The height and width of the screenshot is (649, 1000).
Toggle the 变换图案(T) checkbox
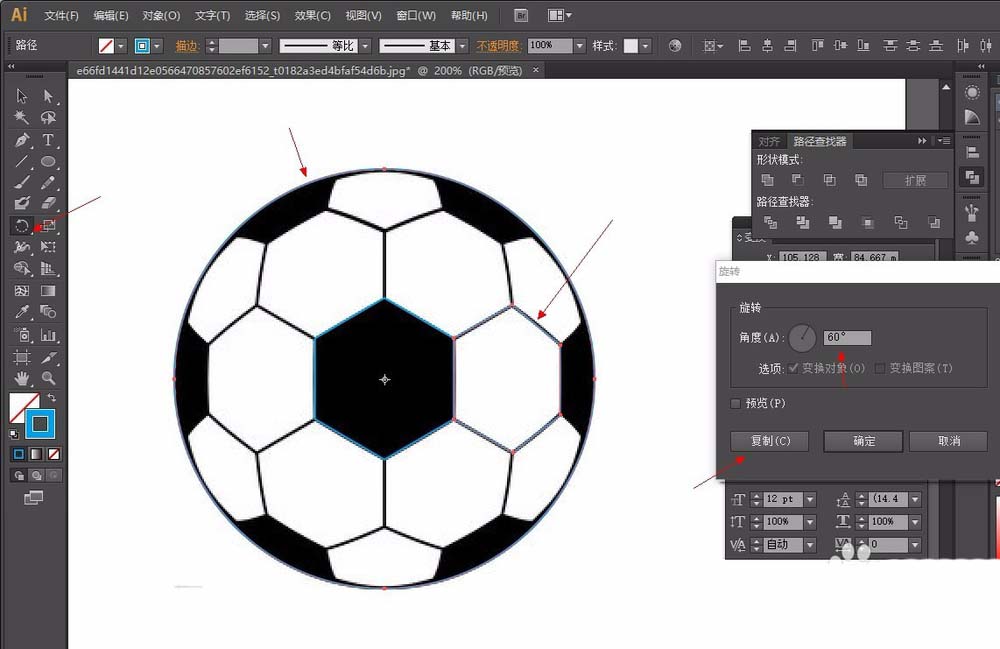pyautogui.click(x=880, y=368)
